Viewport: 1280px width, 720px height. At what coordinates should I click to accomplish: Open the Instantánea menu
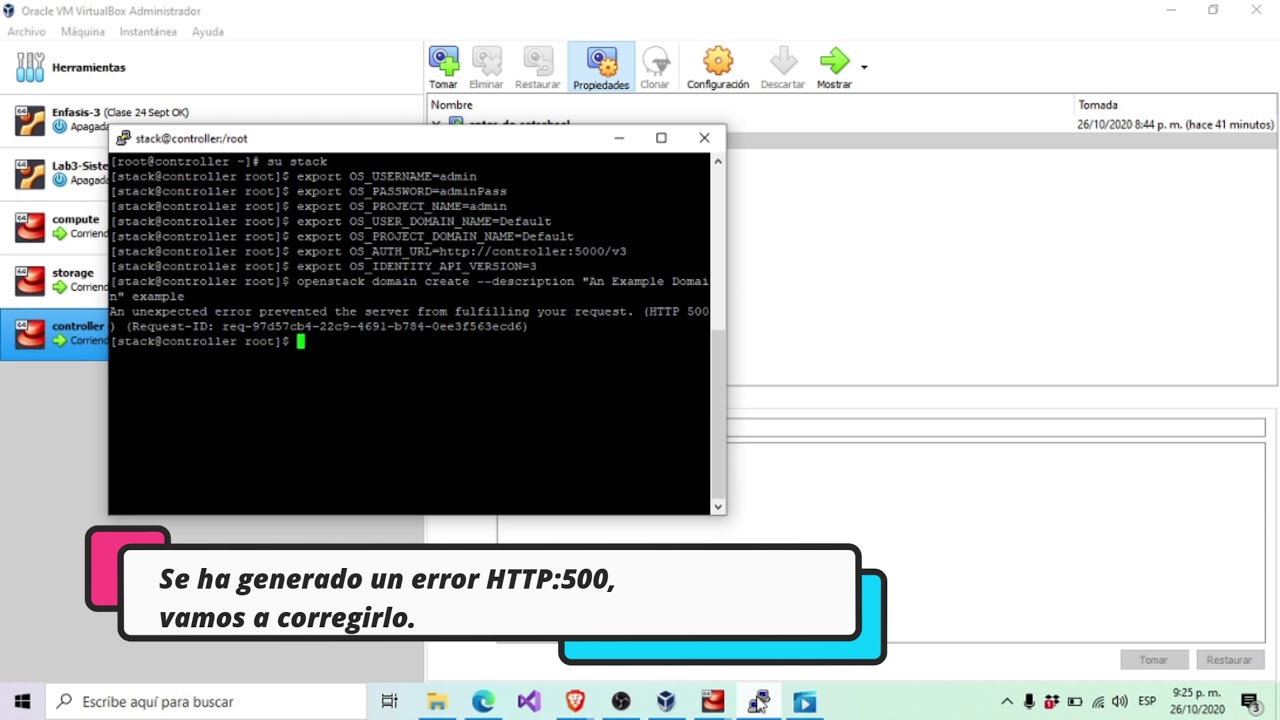tap(148, 32)
